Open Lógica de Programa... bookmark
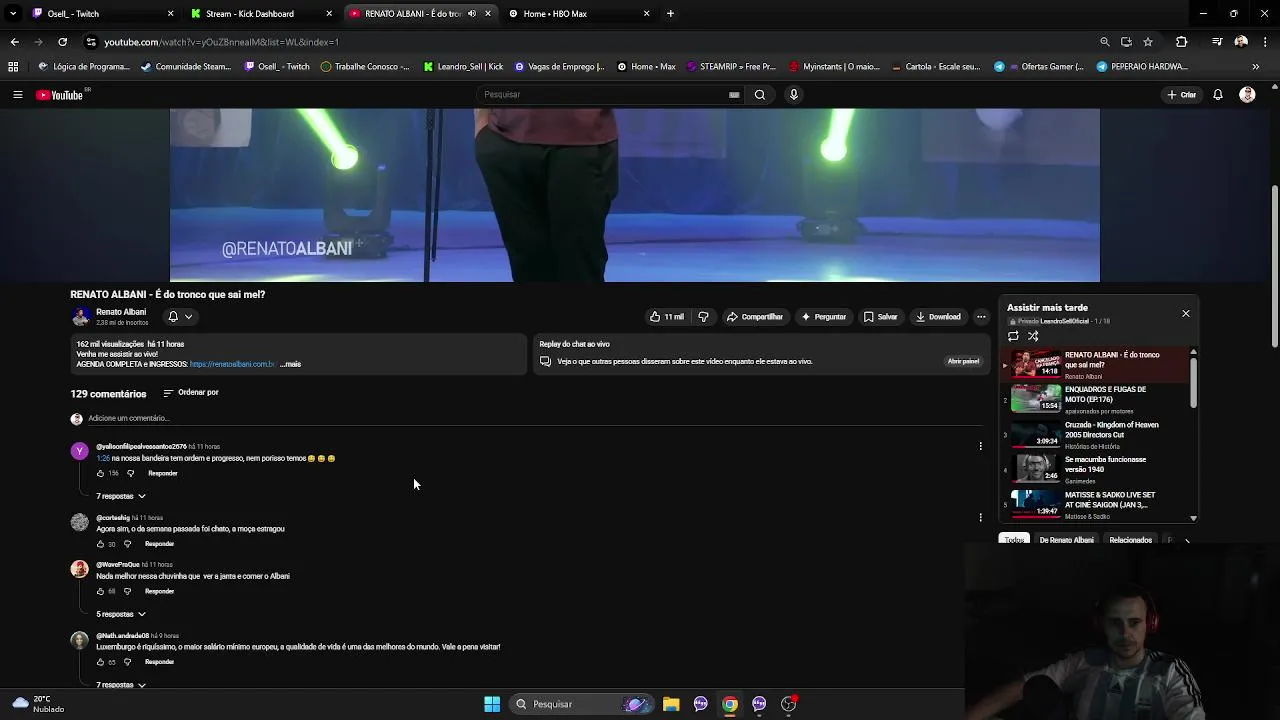 (x=83, y=67)
